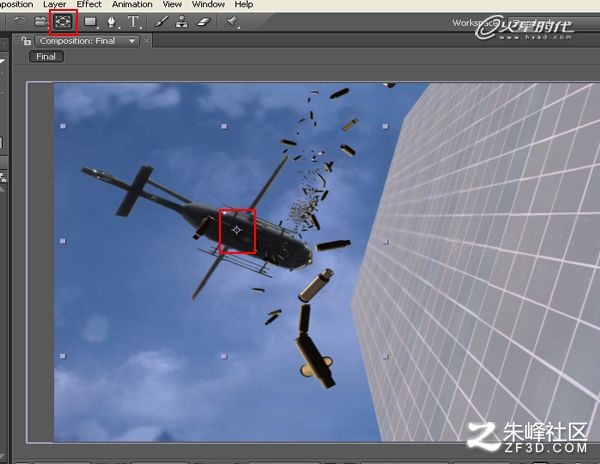Select the Pan Behind anchor point tool
Viewport: 600px width, 464px height.
[62, 22]
